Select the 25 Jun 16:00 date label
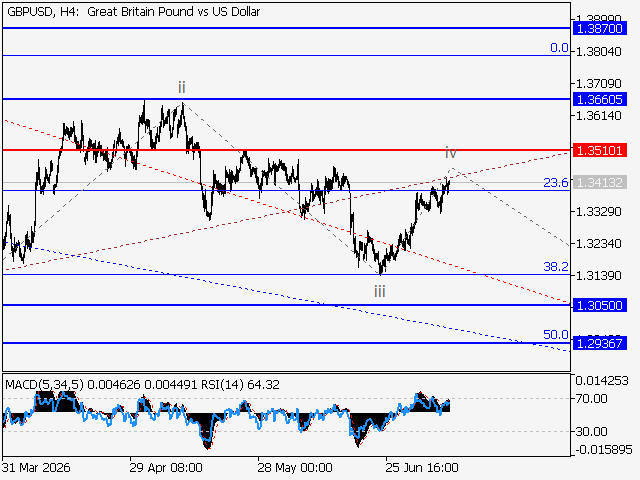This screenshot has height=480, width=640. pyautogui.click(x=422, y=467)
